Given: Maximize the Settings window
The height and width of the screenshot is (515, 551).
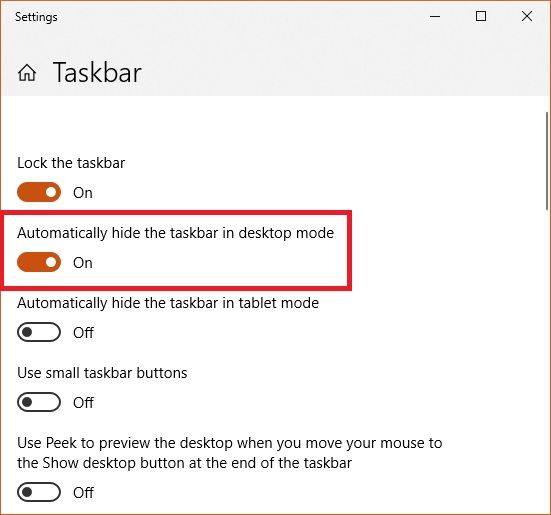Looking at the screenshot, I should 481,16.
